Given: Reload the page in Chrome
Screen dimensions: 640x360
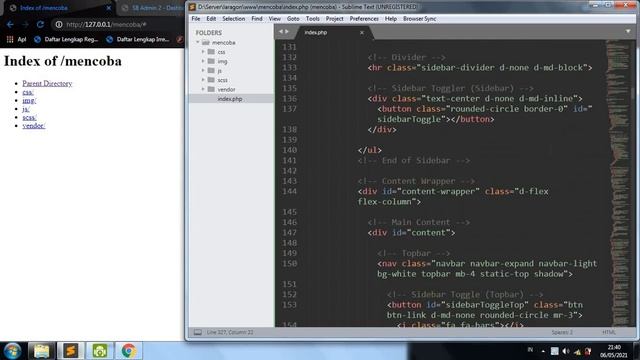Looking at the screenshot, I should point(40,24).
